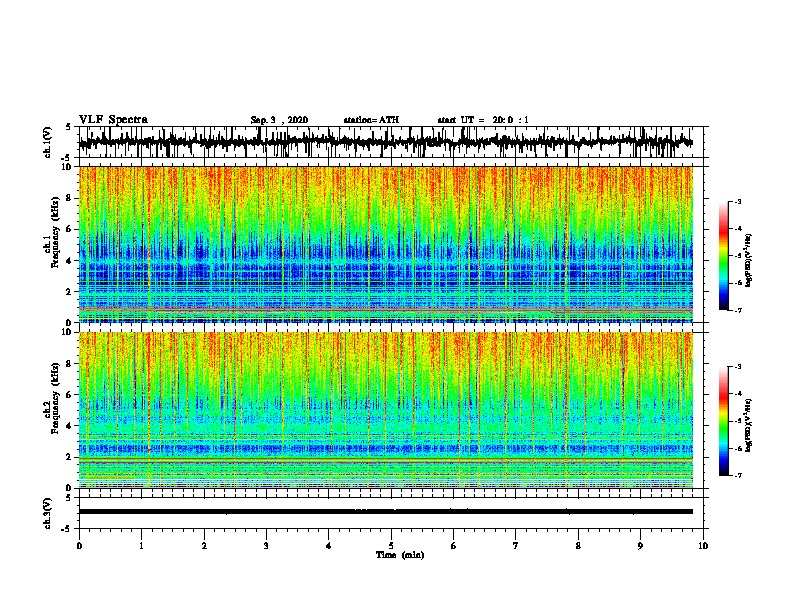Click the "Time (min)" x-axis label
792x612 pixels.
(400, 555)
